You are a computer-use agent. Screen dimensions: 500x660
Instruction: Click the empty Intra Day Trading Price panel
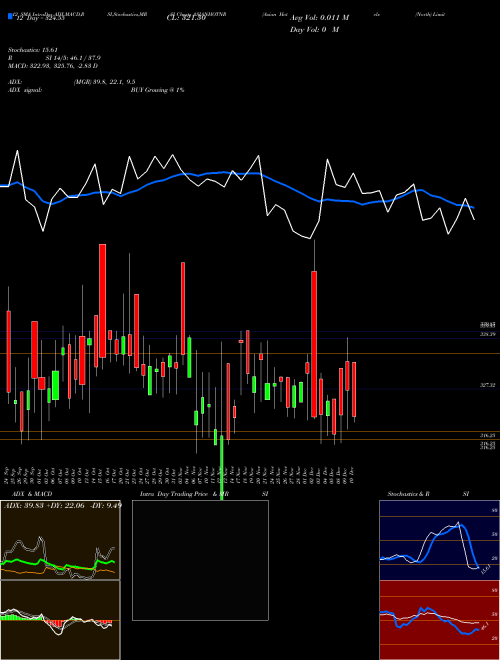200,560
